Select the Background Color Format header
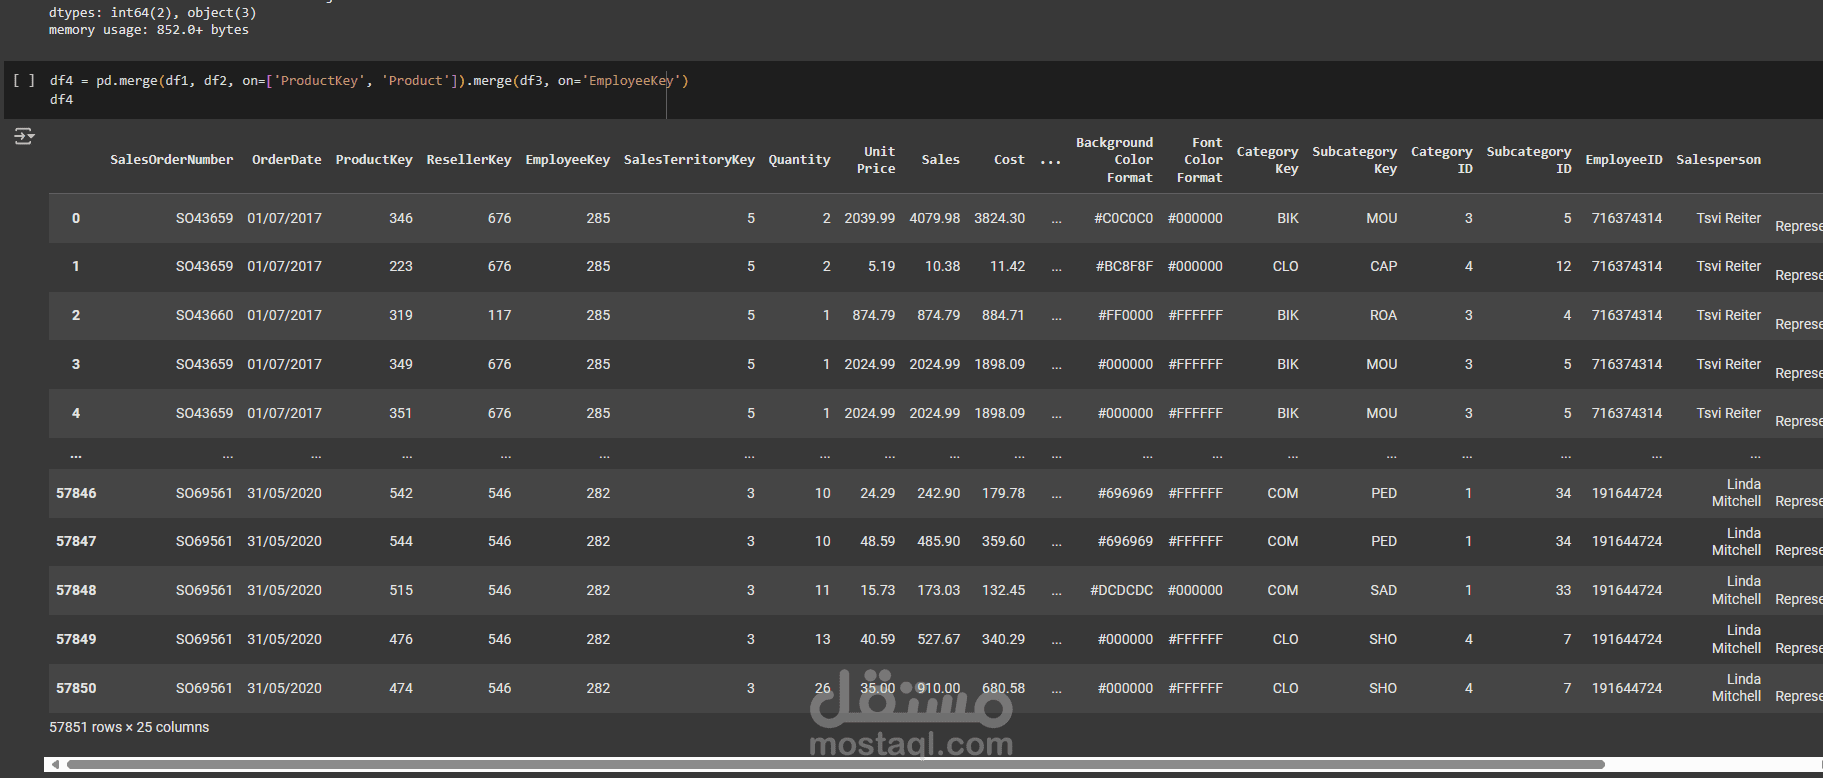This screenshot has height=778, width=1823. [1114, 160]
